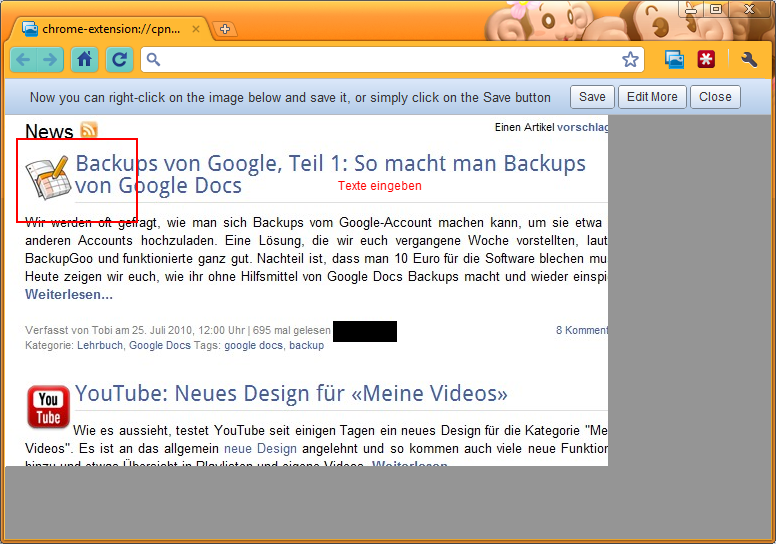Open the Backups von Google headline
The width and height of the screenshot is (776, 544).
(x=330, y=174)
